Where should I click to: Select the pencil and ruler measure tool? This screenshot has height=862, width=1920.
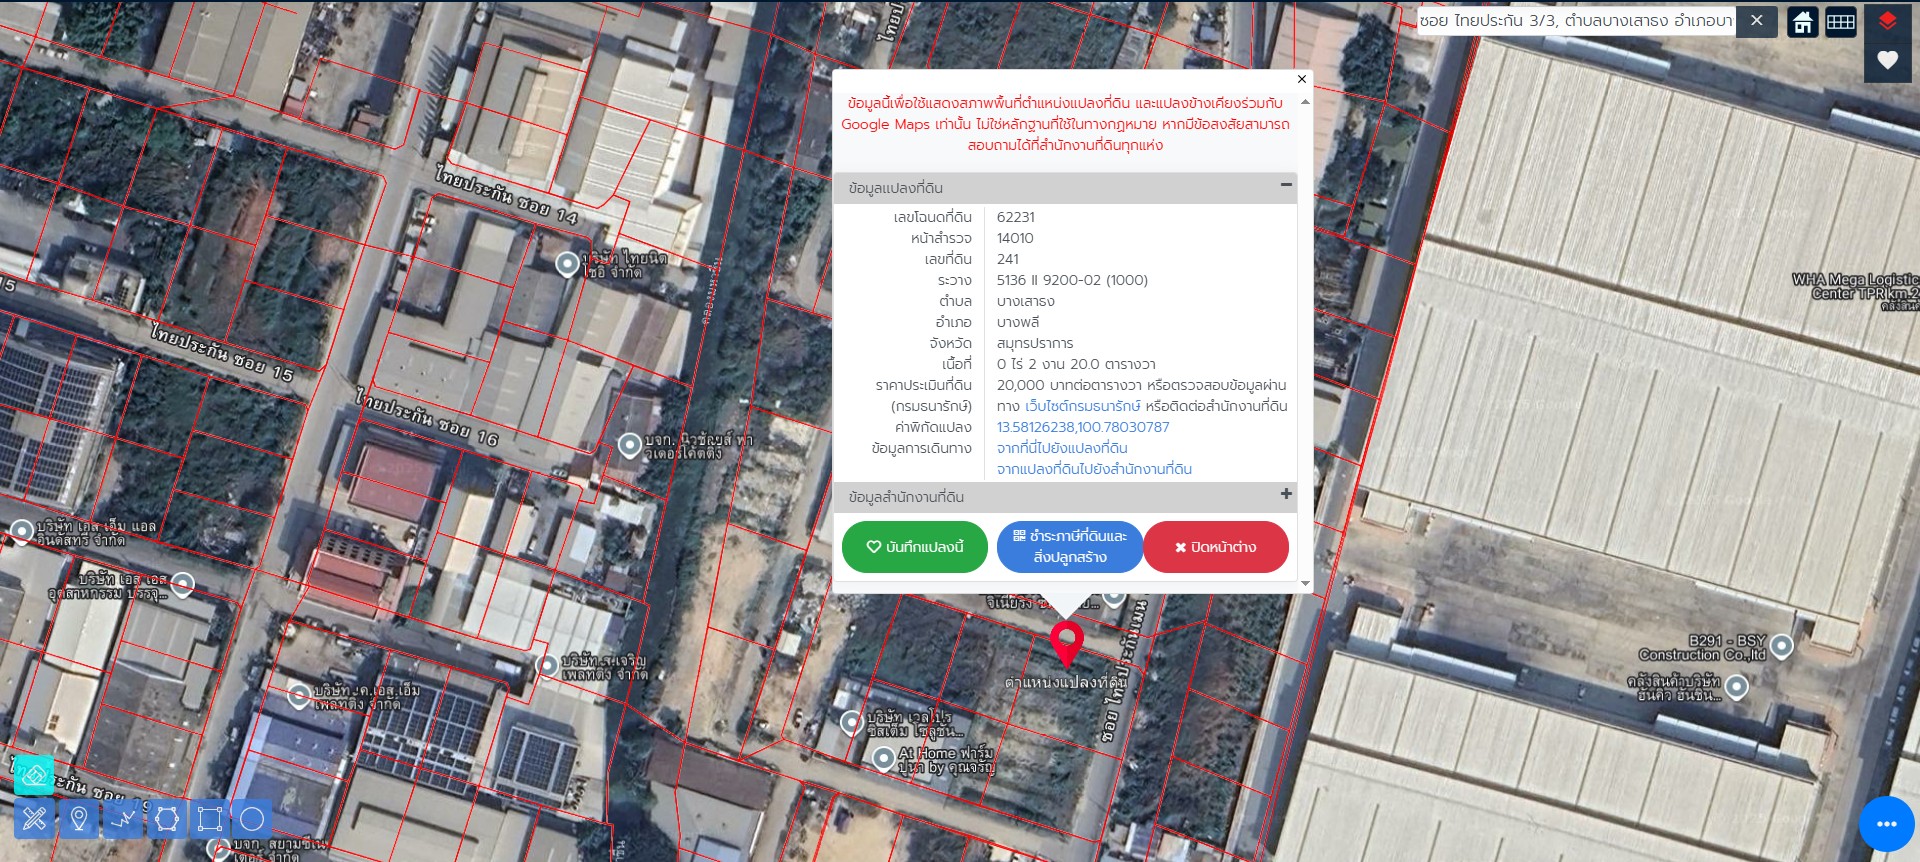[34, 819]
